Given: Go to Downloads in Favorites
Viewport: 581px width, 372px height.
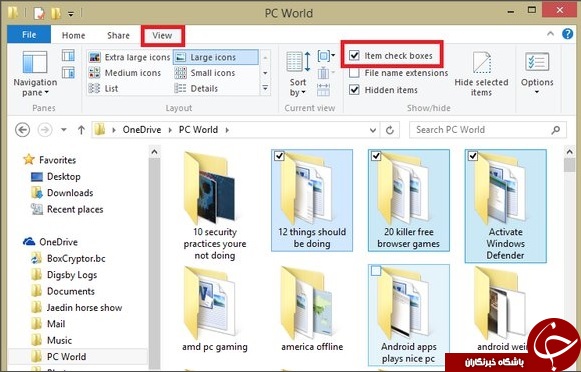Looking at the screenshot, I should 62,193.
